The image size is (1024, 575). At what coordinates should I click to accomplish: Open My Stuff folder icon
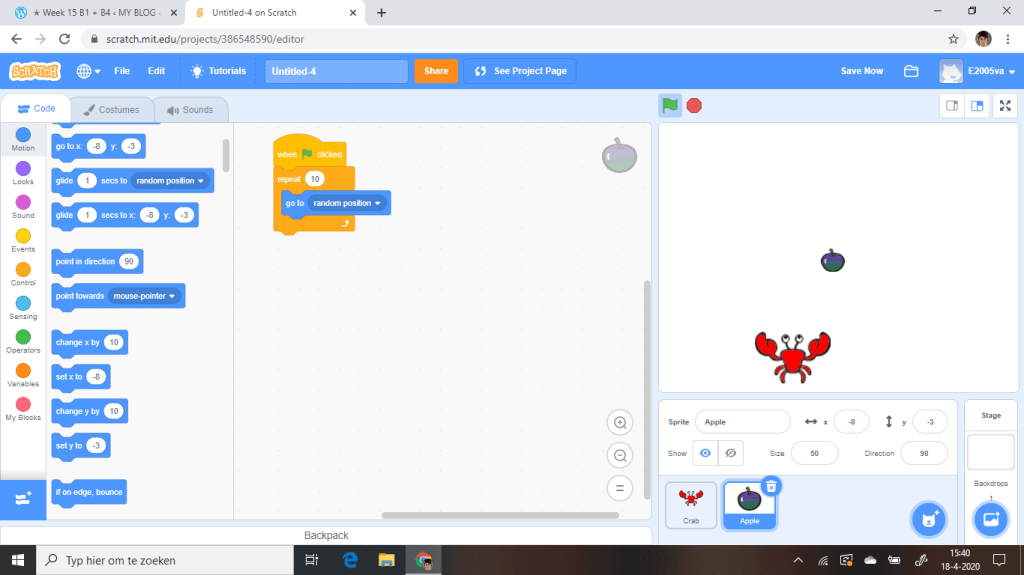click(x=910, y=71)
